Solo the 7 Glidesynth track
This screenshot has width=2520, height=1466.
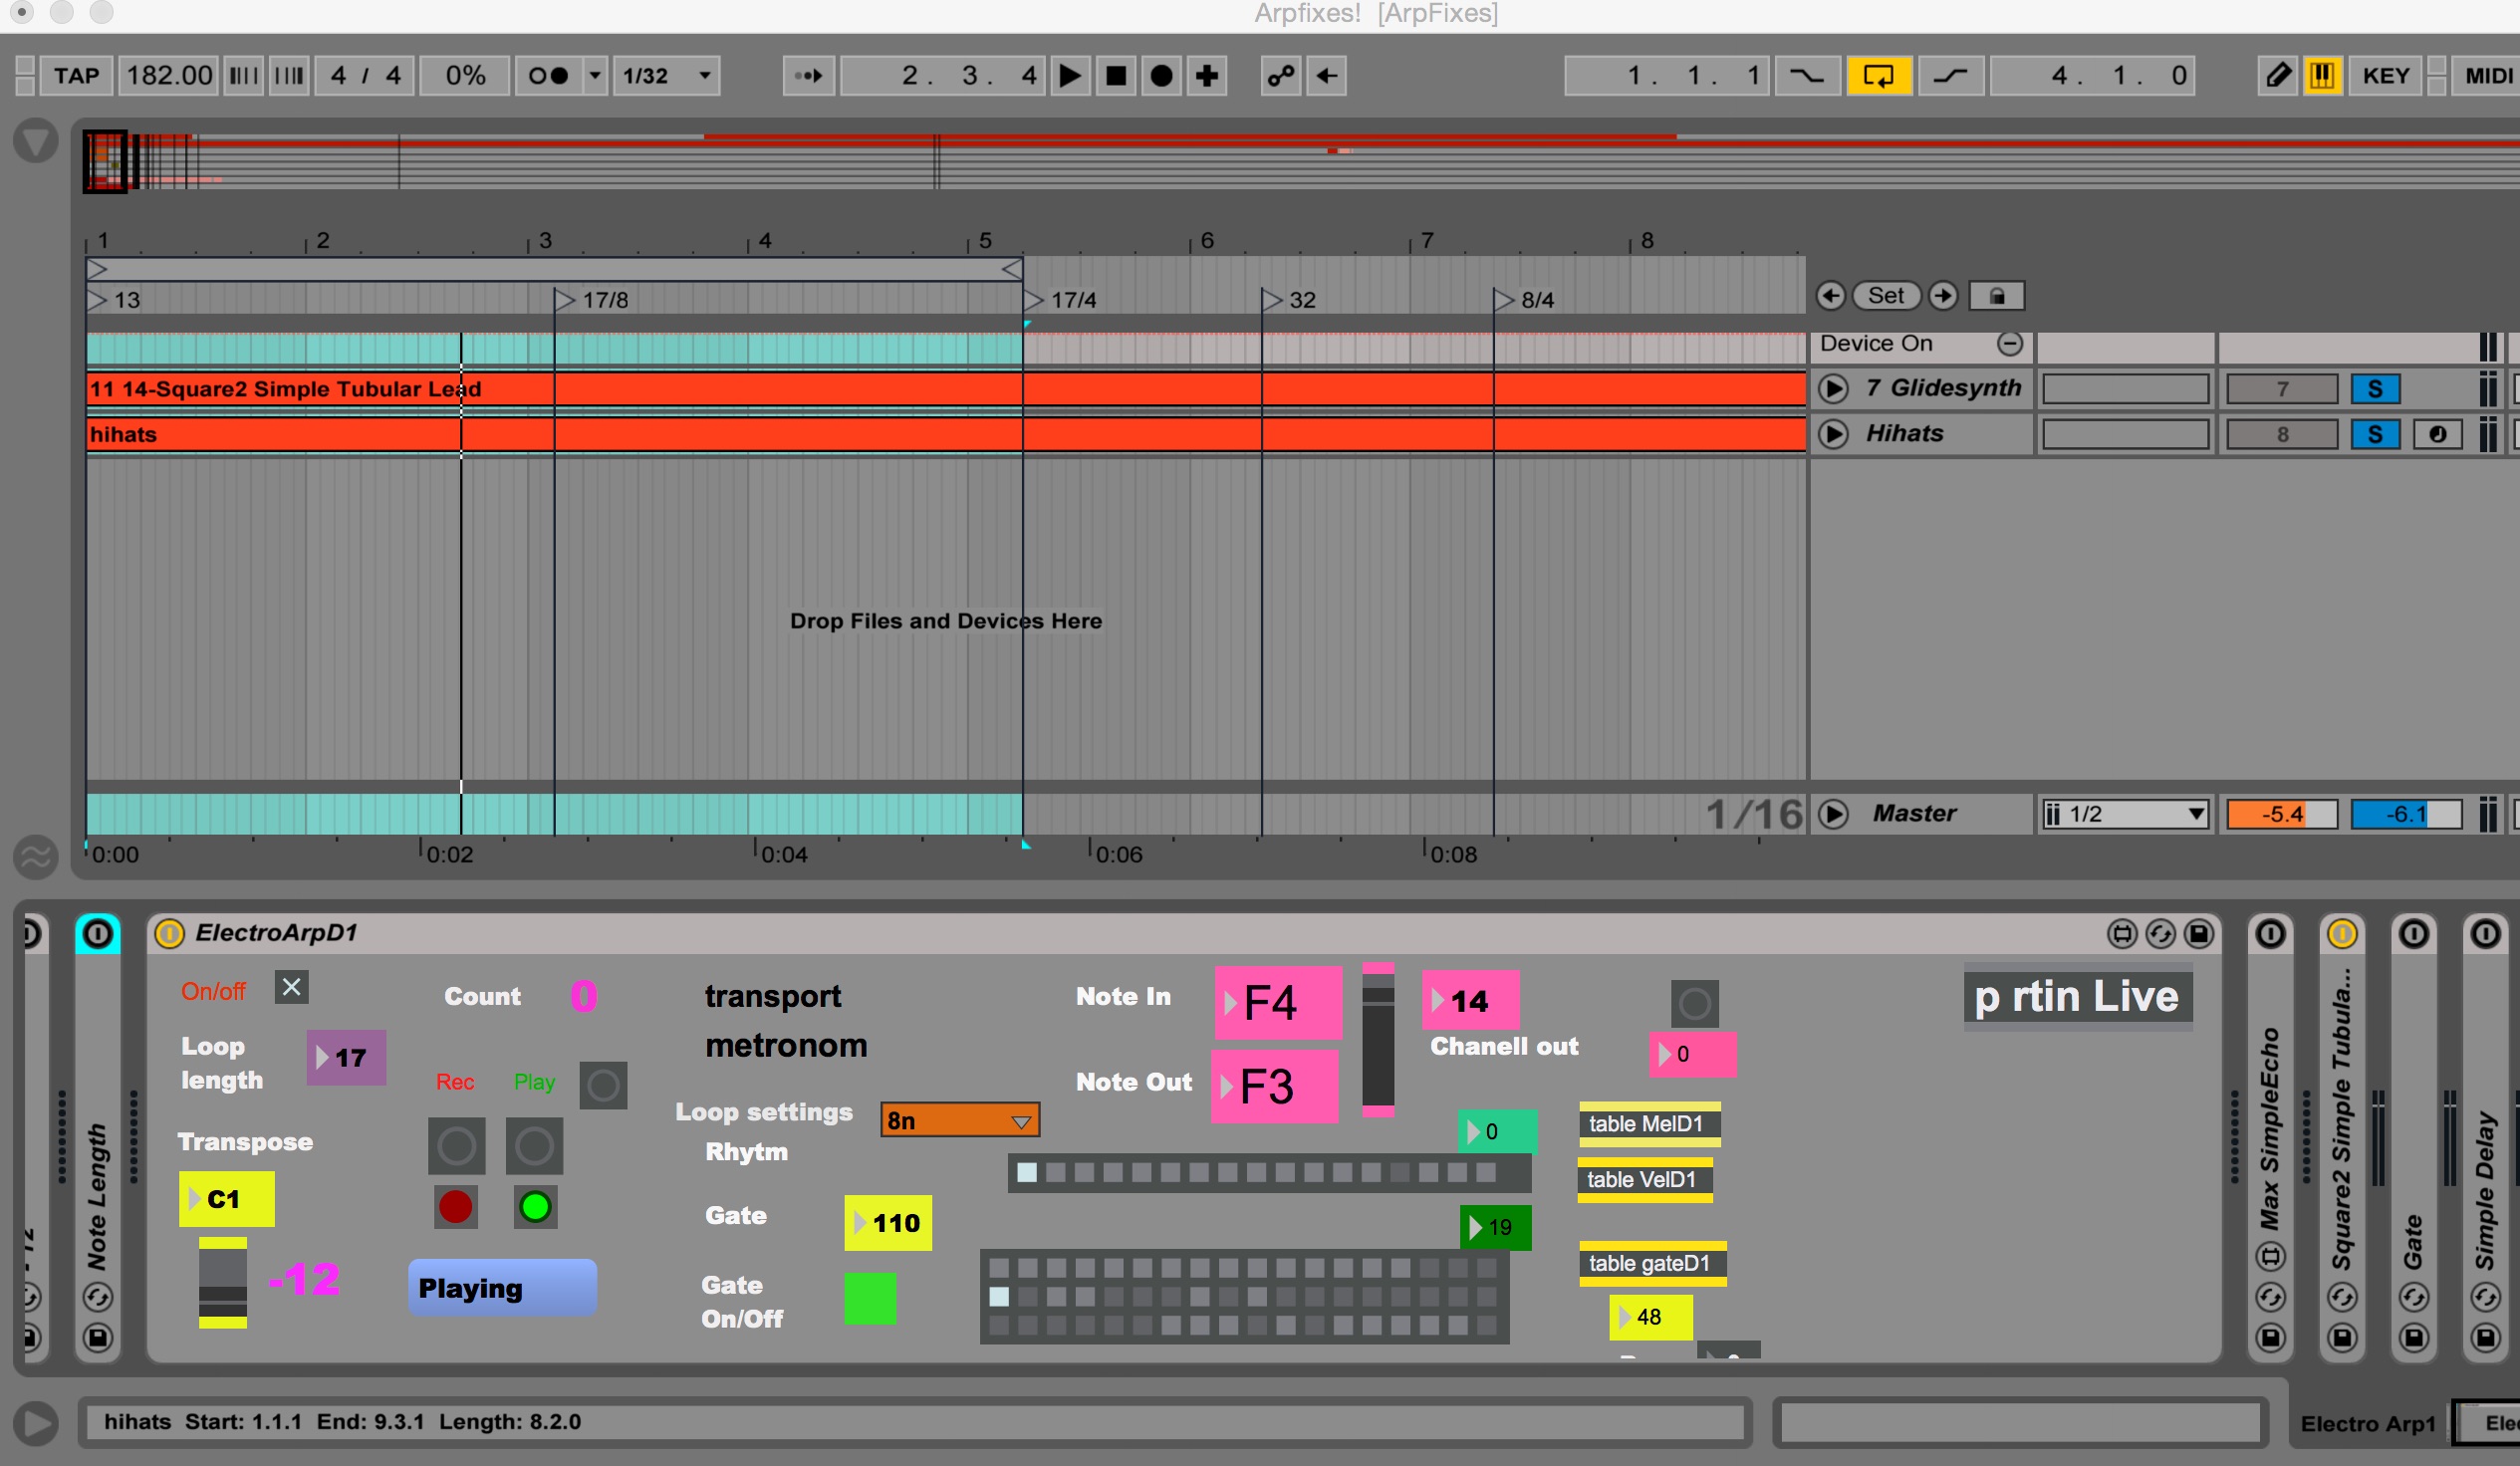coord(2374,389)
